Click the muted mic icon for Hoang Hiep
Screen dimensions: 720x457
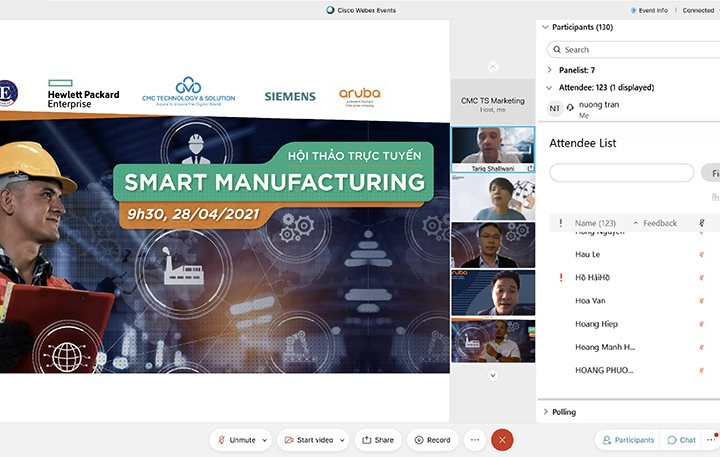pos(702,324)
